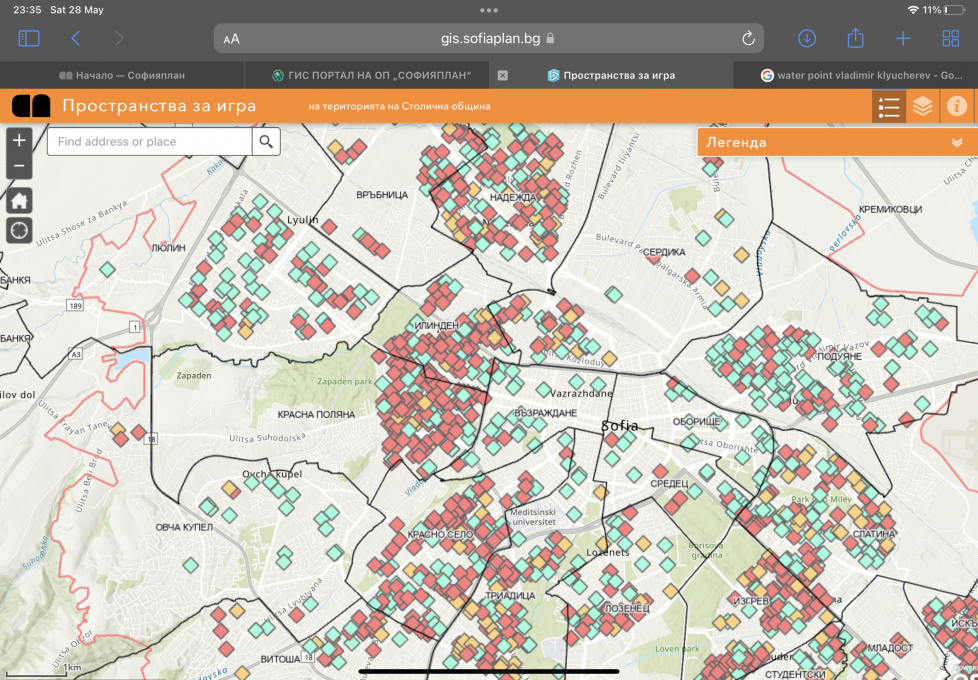Click subtitle на територията на Столична община
Image resolution: width=978 pixels, height=680 pixels.
click(x=399, y=106)
